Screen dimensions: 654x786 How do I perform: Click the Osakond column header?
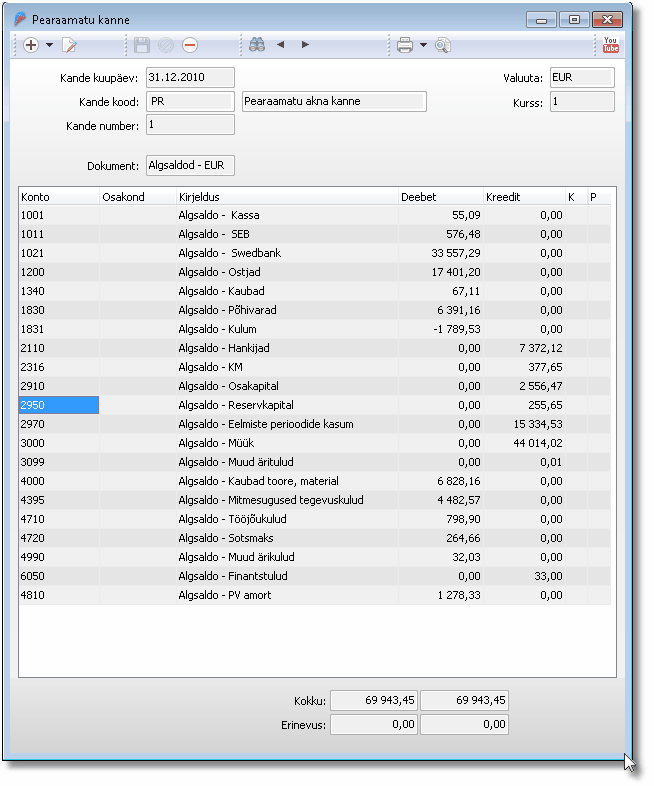(138, 197)
